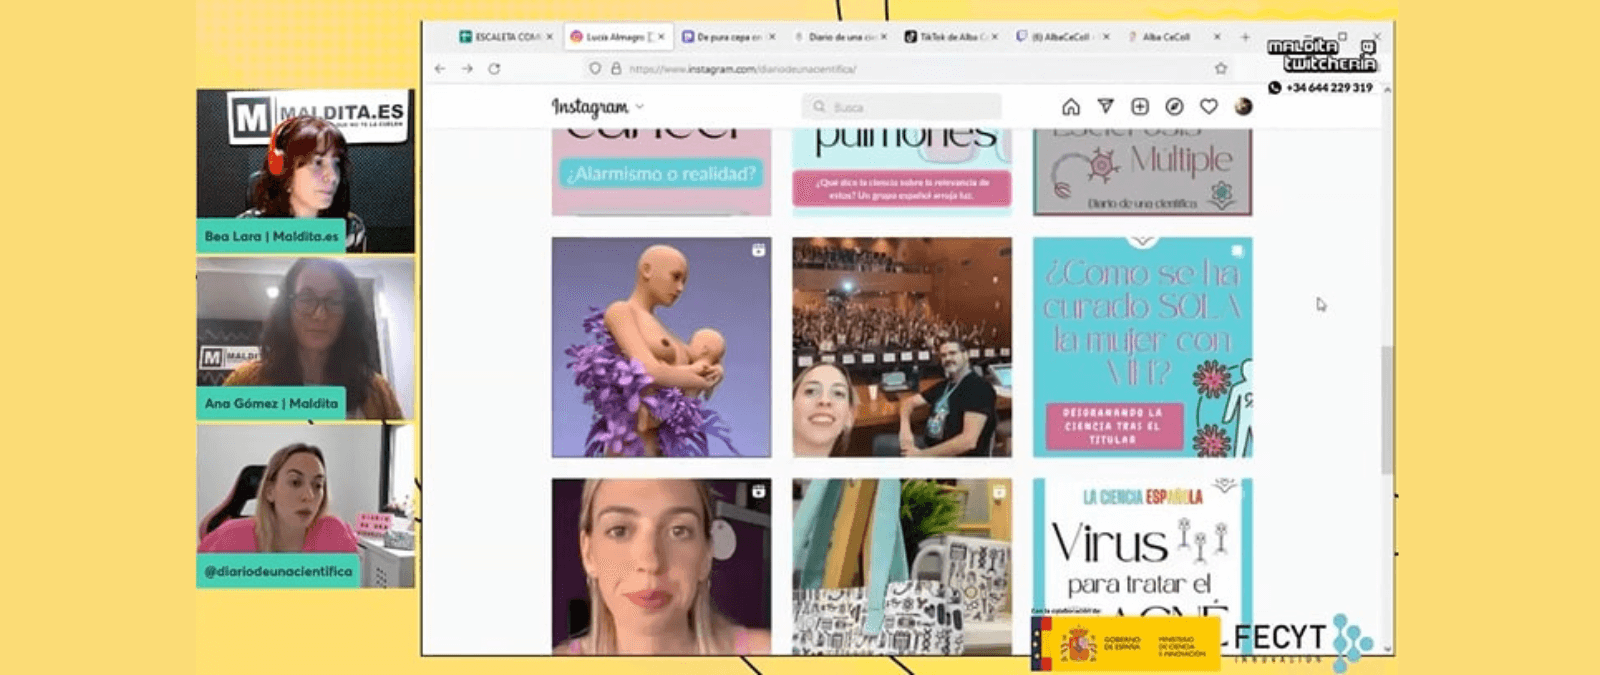
Task: Open Explore compass icon
Action: point(1174,107)
